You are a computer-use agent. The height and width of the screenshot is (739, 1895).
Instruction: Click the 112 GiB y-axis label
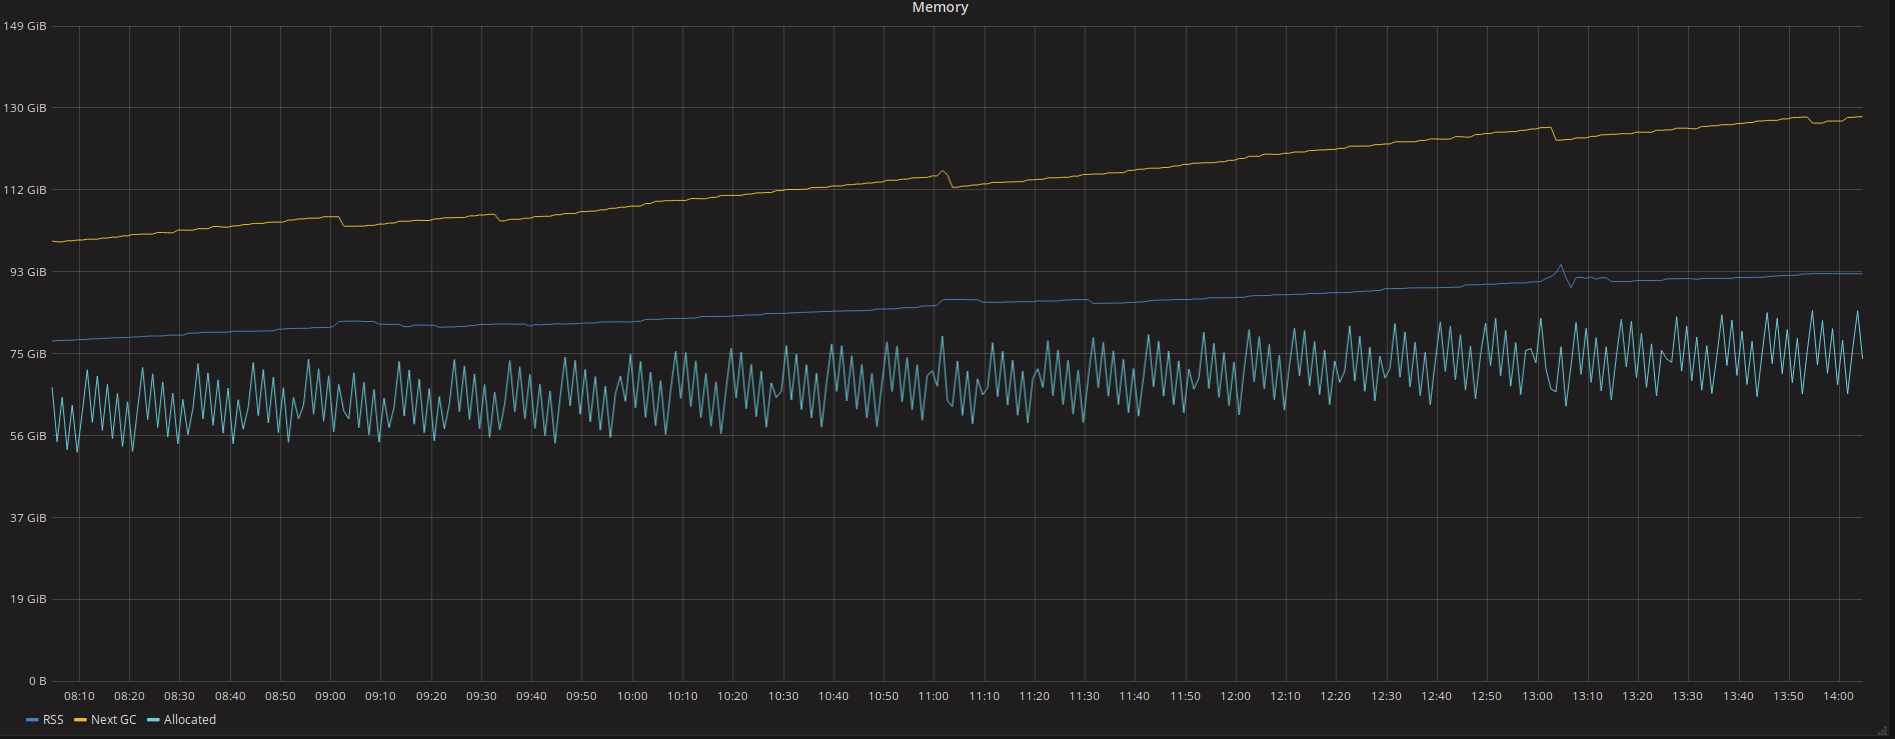25,190
